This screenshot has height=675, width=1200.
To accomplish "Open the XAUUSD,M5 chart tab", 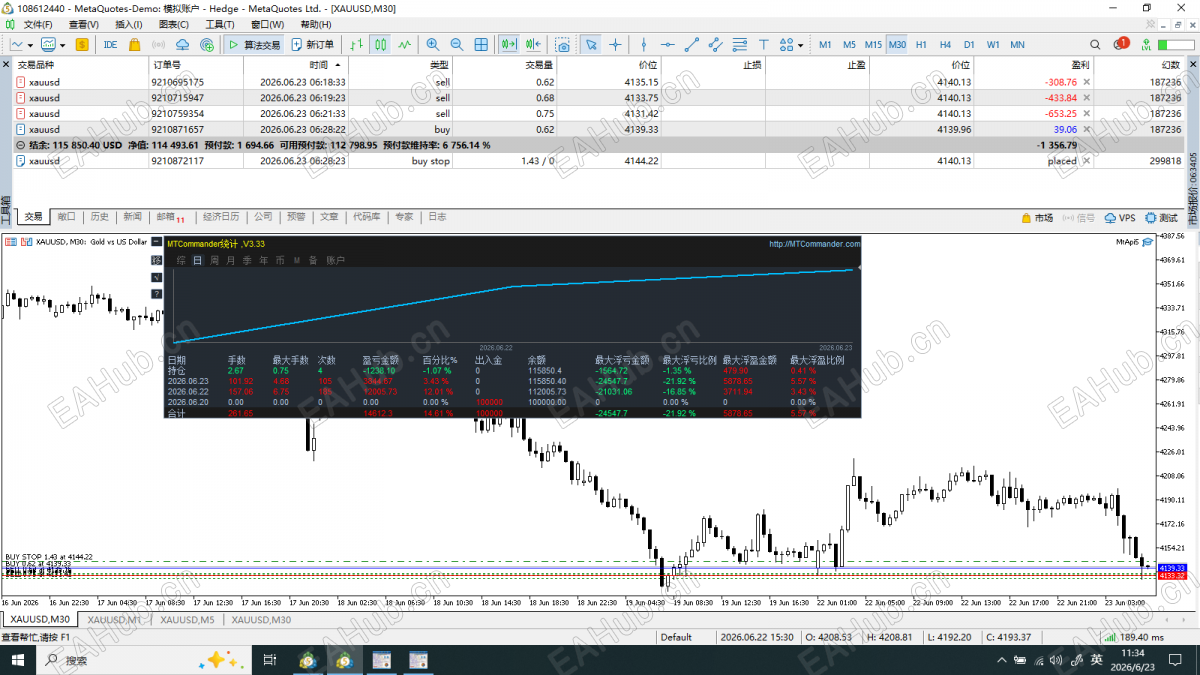I will [x=187, y=620].
